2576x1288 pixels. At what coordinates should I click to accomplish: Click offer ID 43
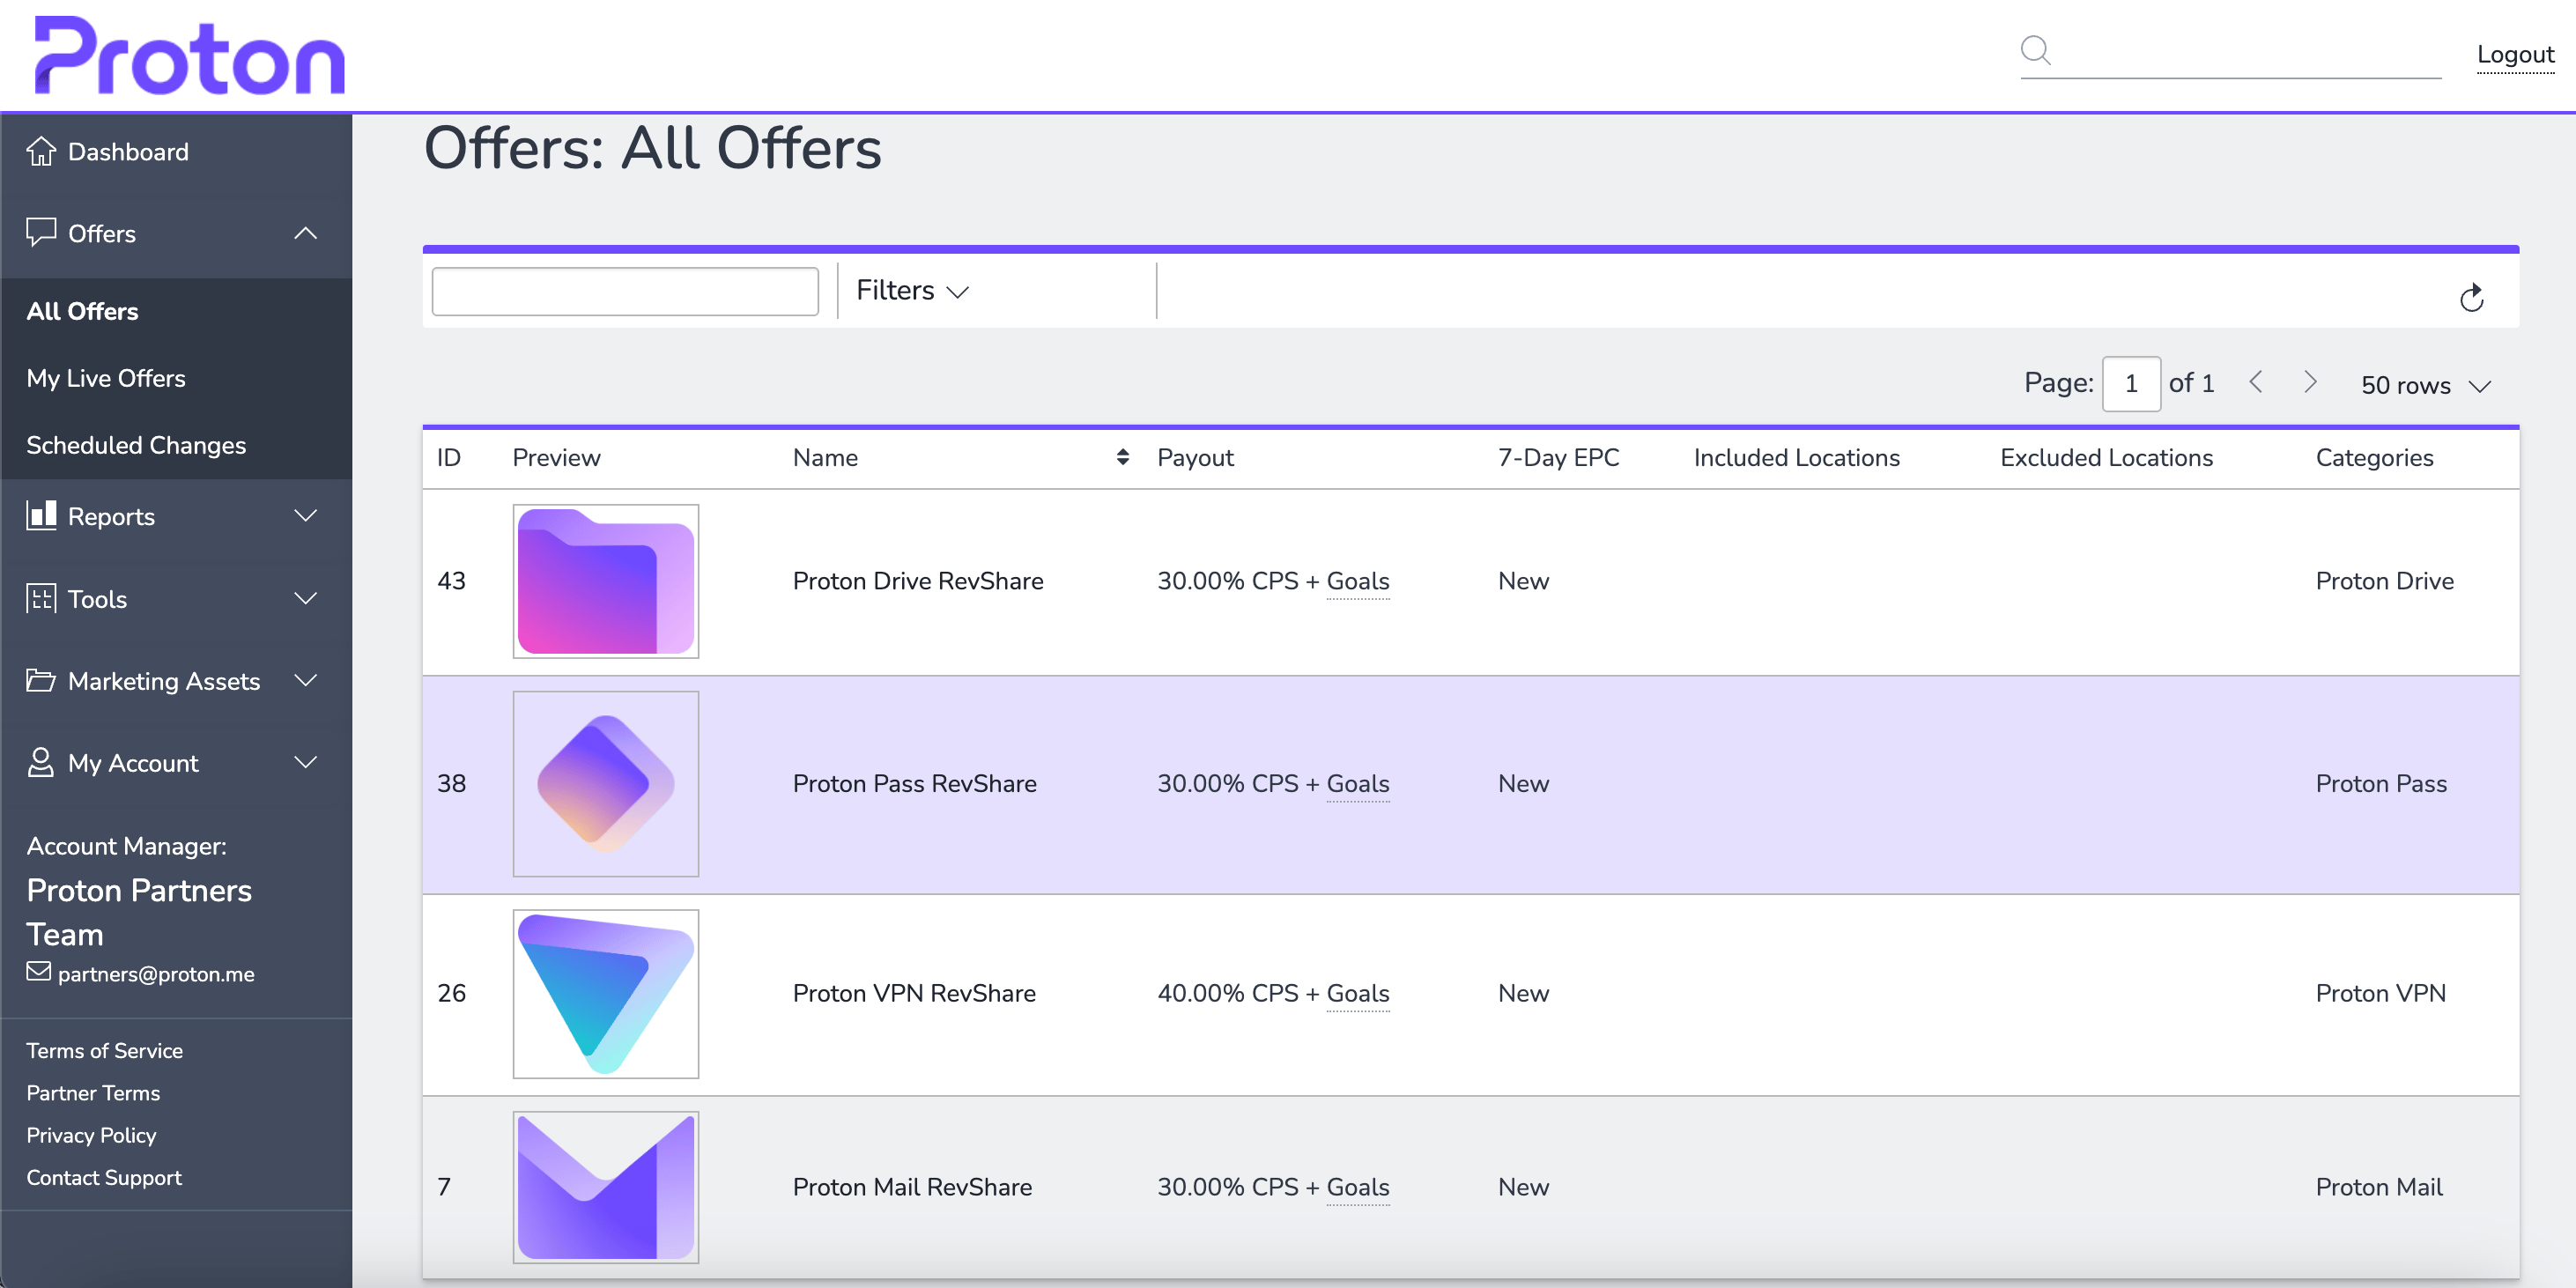(x=451, y=581)
